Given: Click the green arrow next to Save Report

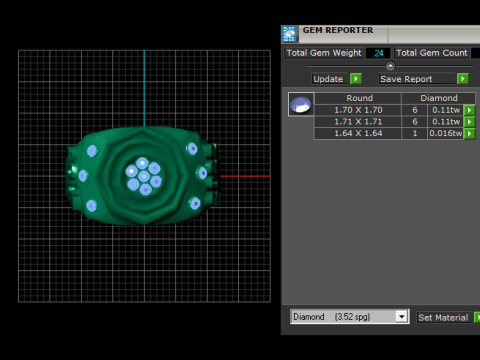Looking at the screenshot, I should point(463,79).
